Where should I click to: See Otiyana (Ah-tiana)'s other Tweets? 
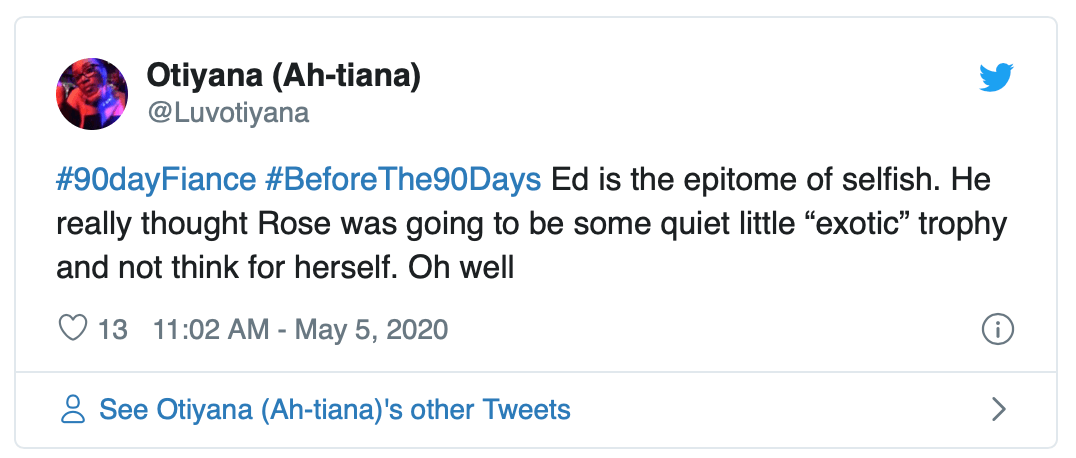pos(334,409)
